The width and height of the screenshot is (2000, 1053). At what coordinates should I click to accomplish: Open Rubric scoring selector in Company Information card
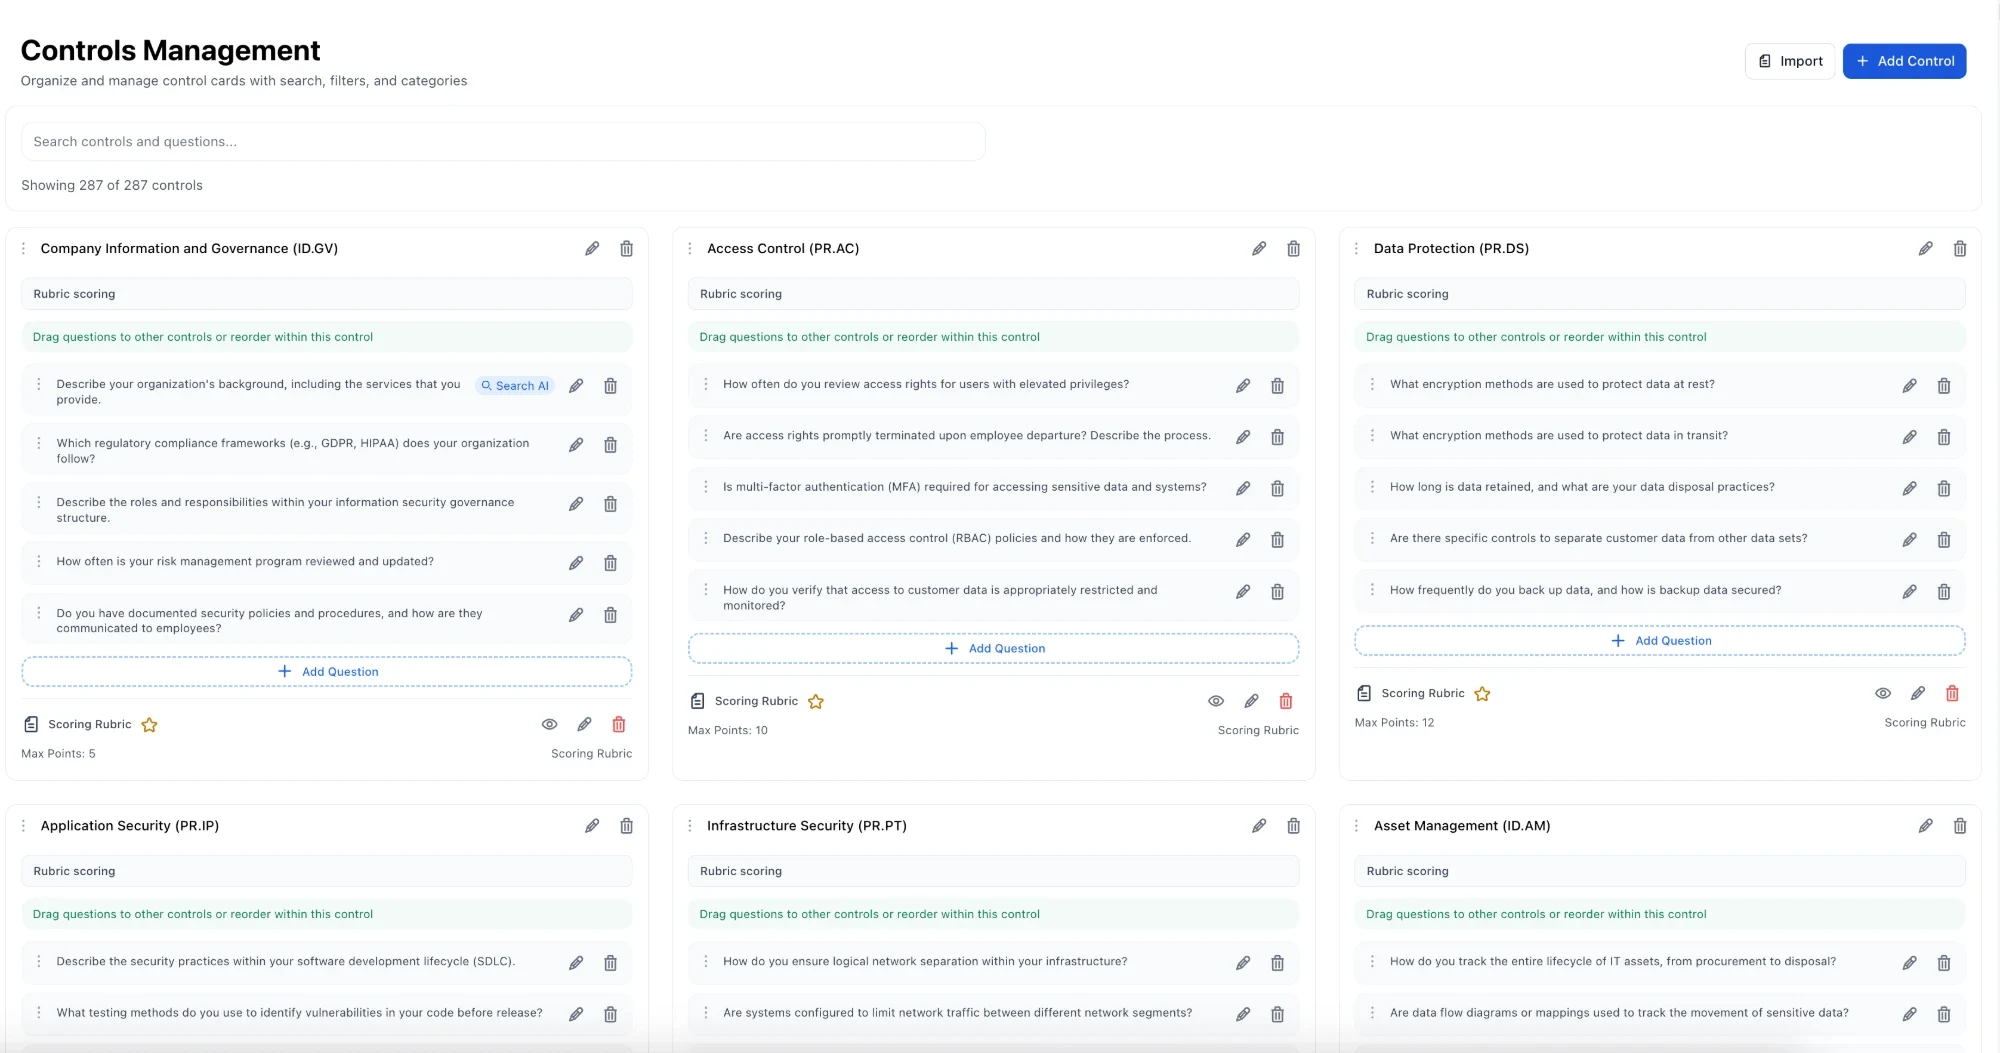327,294
